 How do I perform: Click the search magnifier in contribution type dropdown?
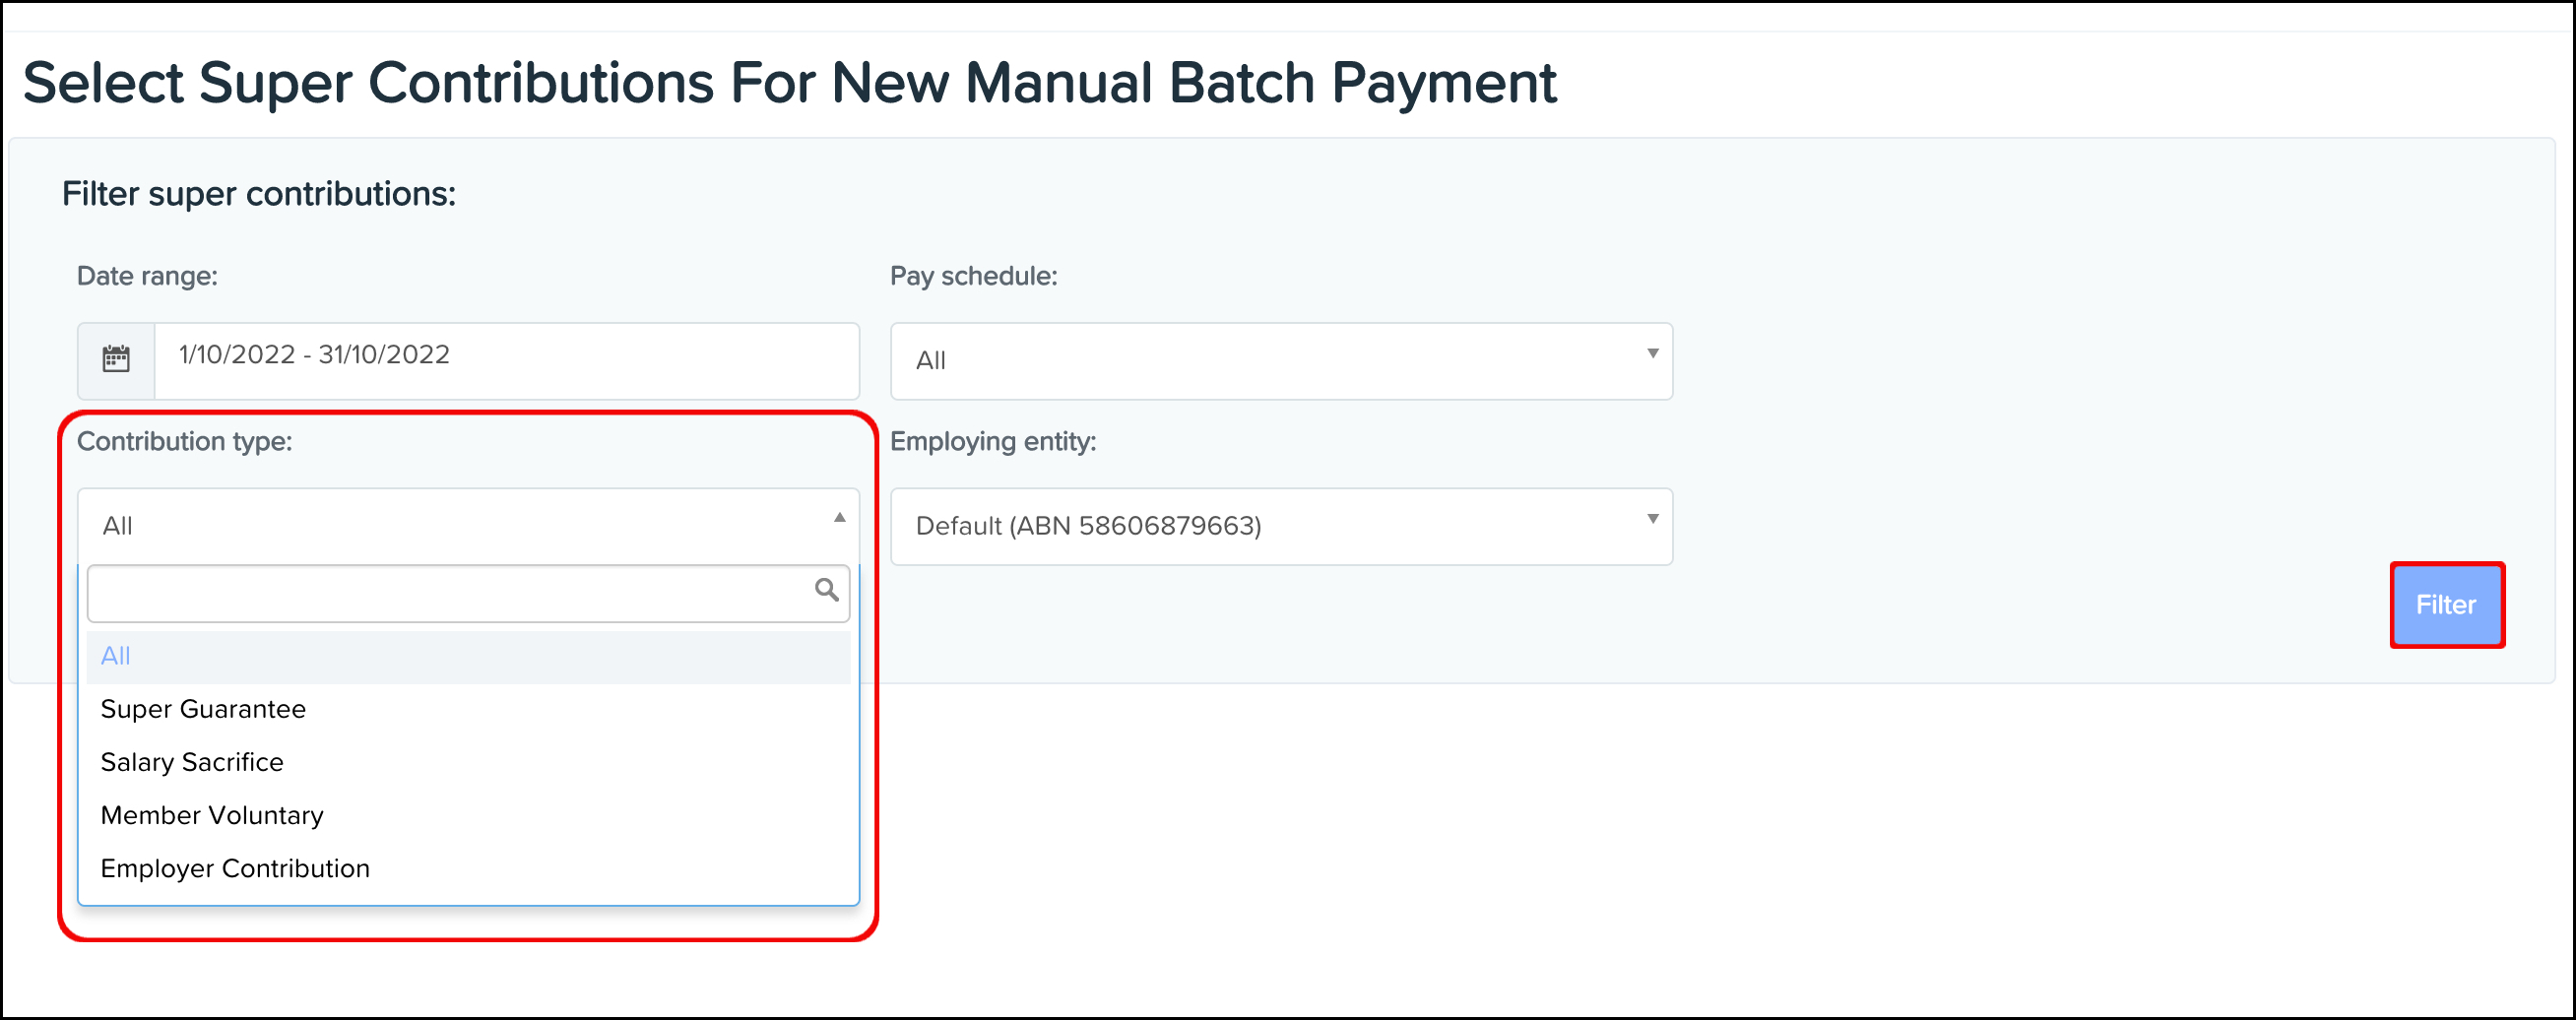pyautogui.click(x=827, y=592)
